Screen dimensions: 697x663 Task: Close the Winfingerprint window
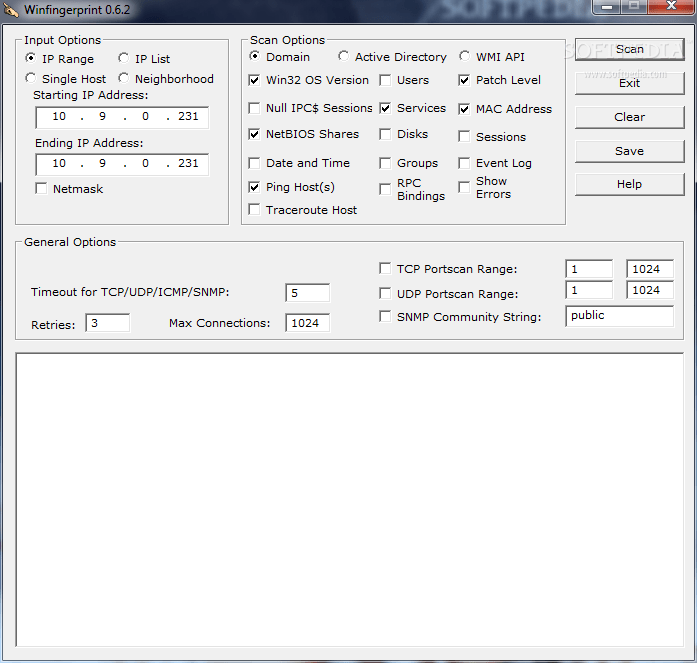(x=670, y=7)
